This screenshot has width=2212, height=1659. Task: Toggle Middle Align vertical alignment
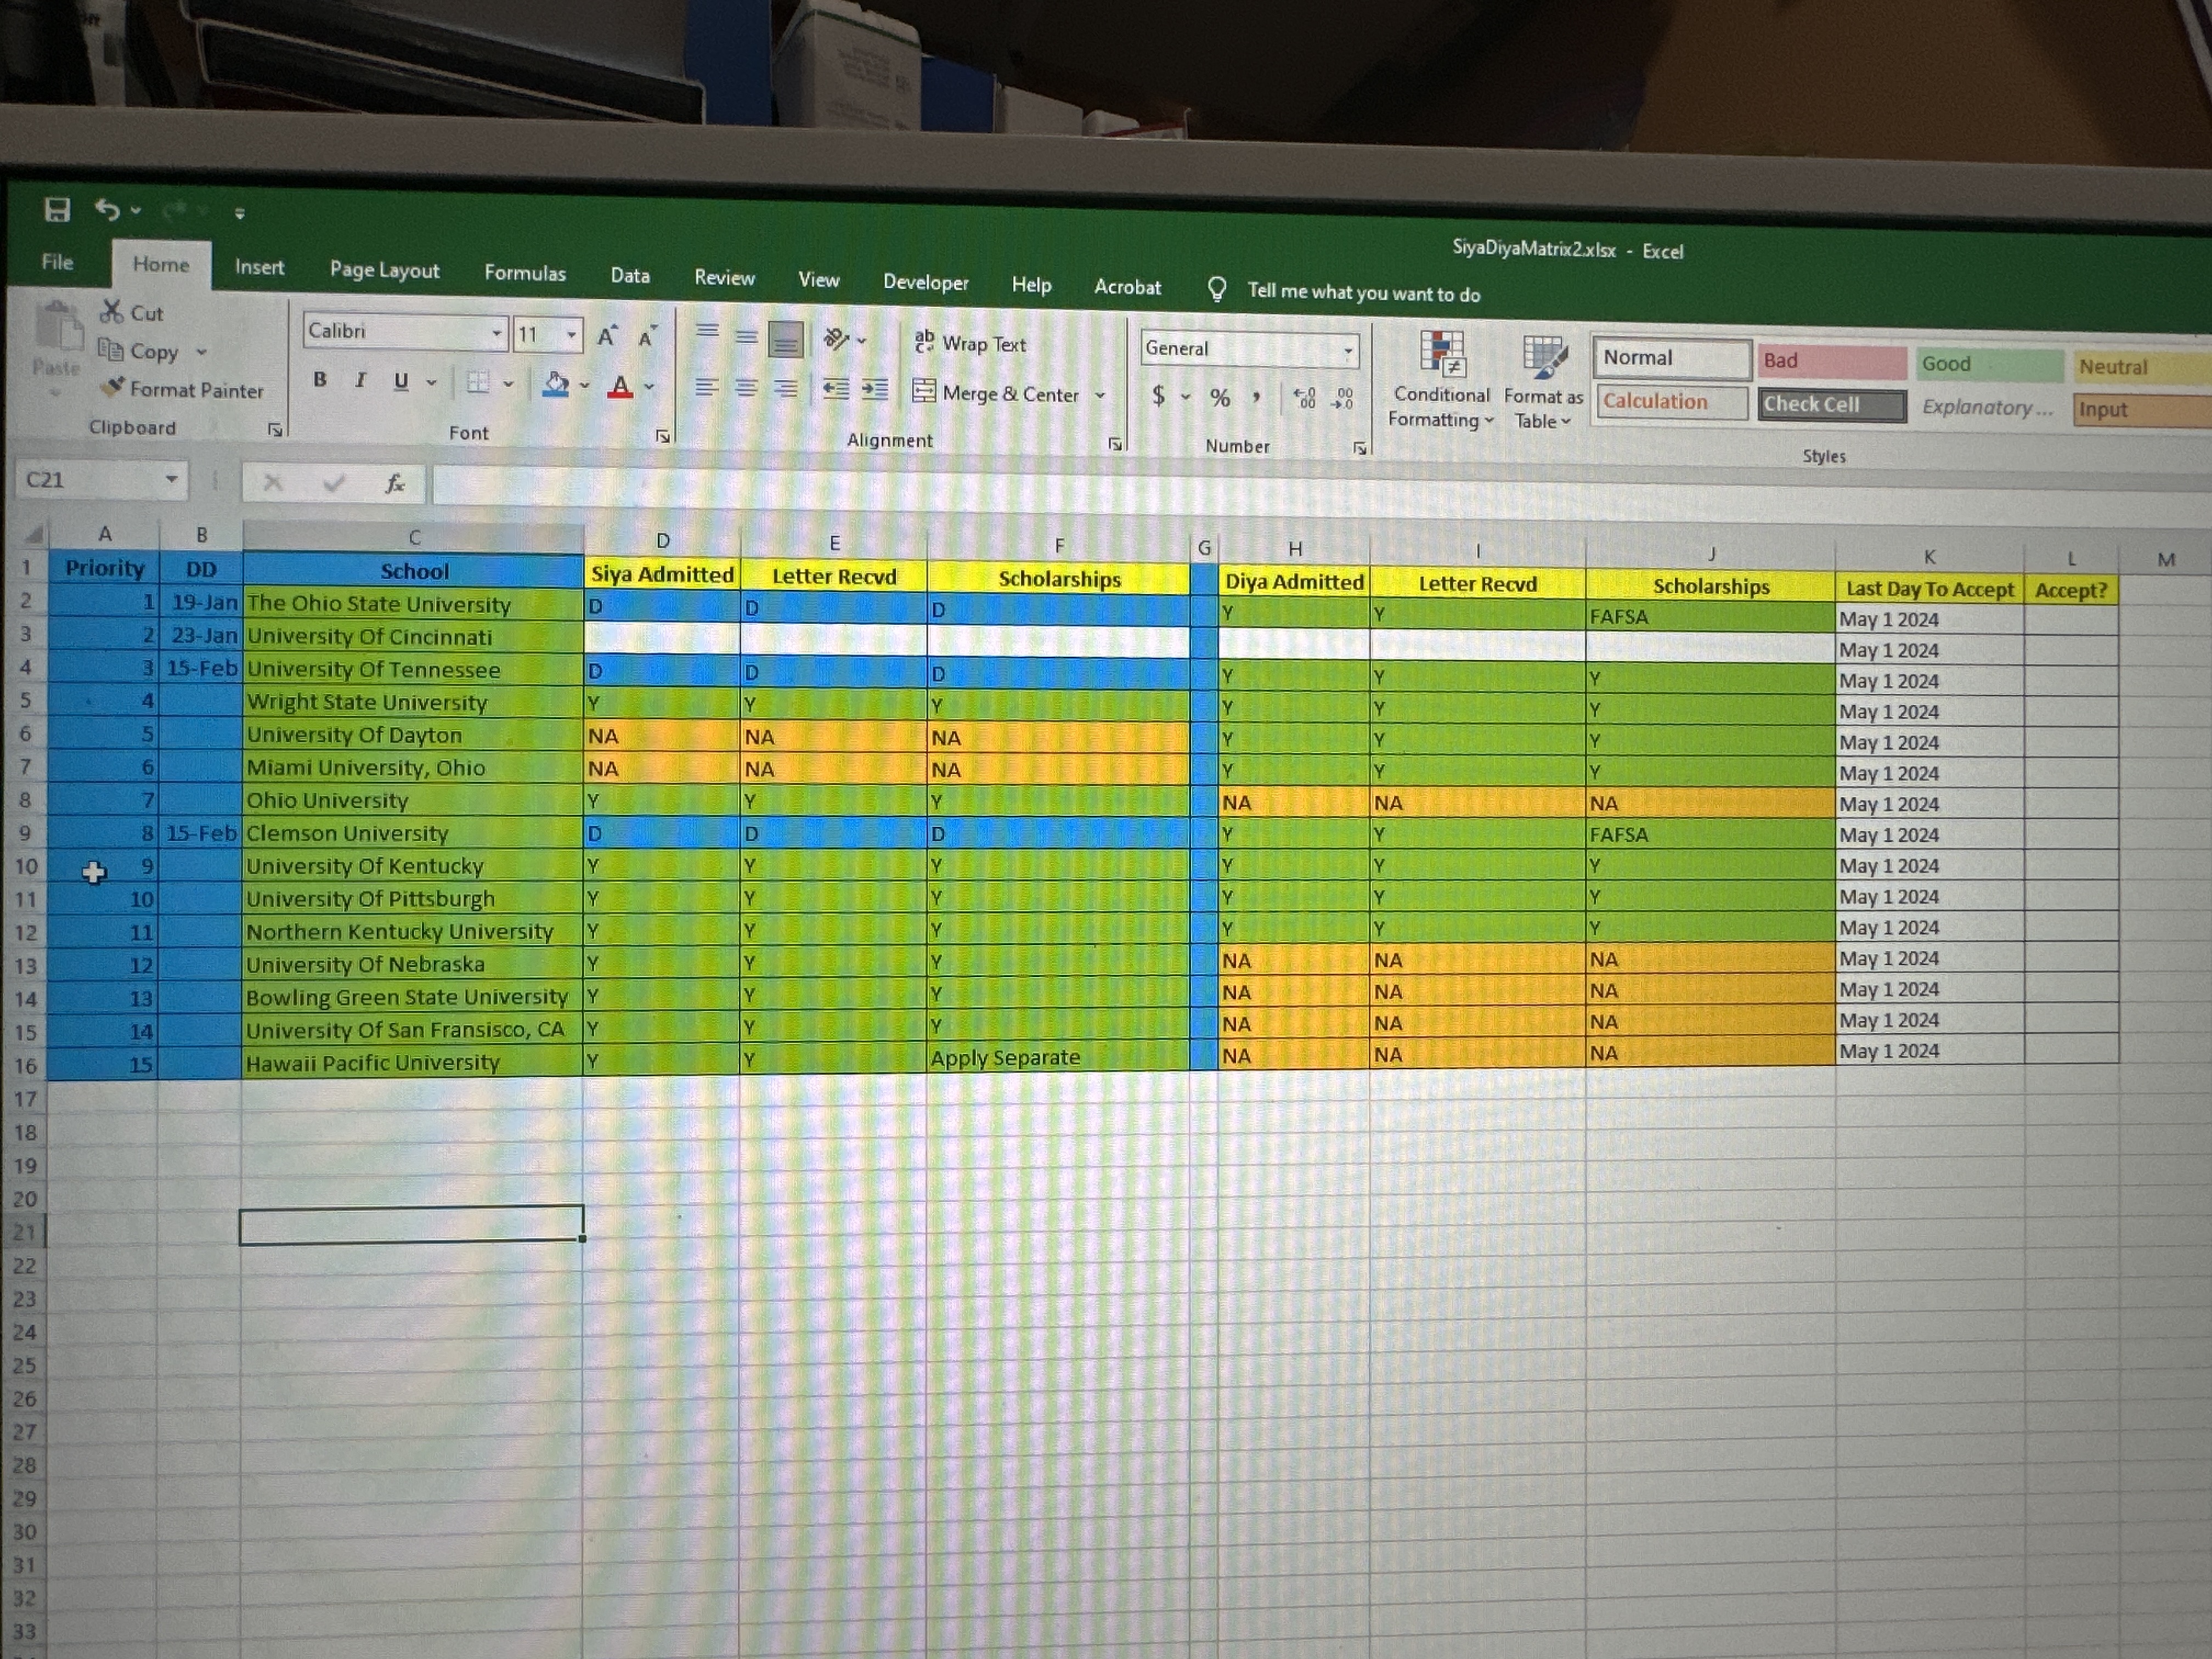tap(746, 337)
